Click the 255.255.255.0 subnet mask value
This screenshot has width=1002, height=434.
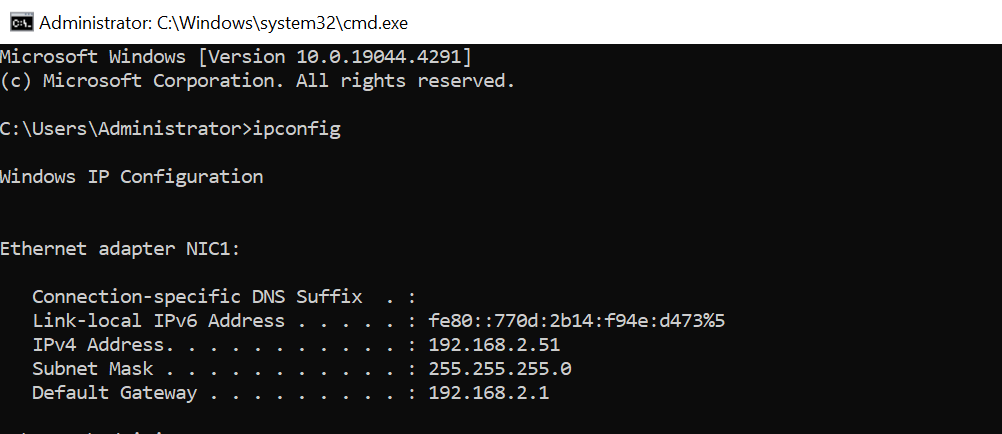click(x=500, y=369)
